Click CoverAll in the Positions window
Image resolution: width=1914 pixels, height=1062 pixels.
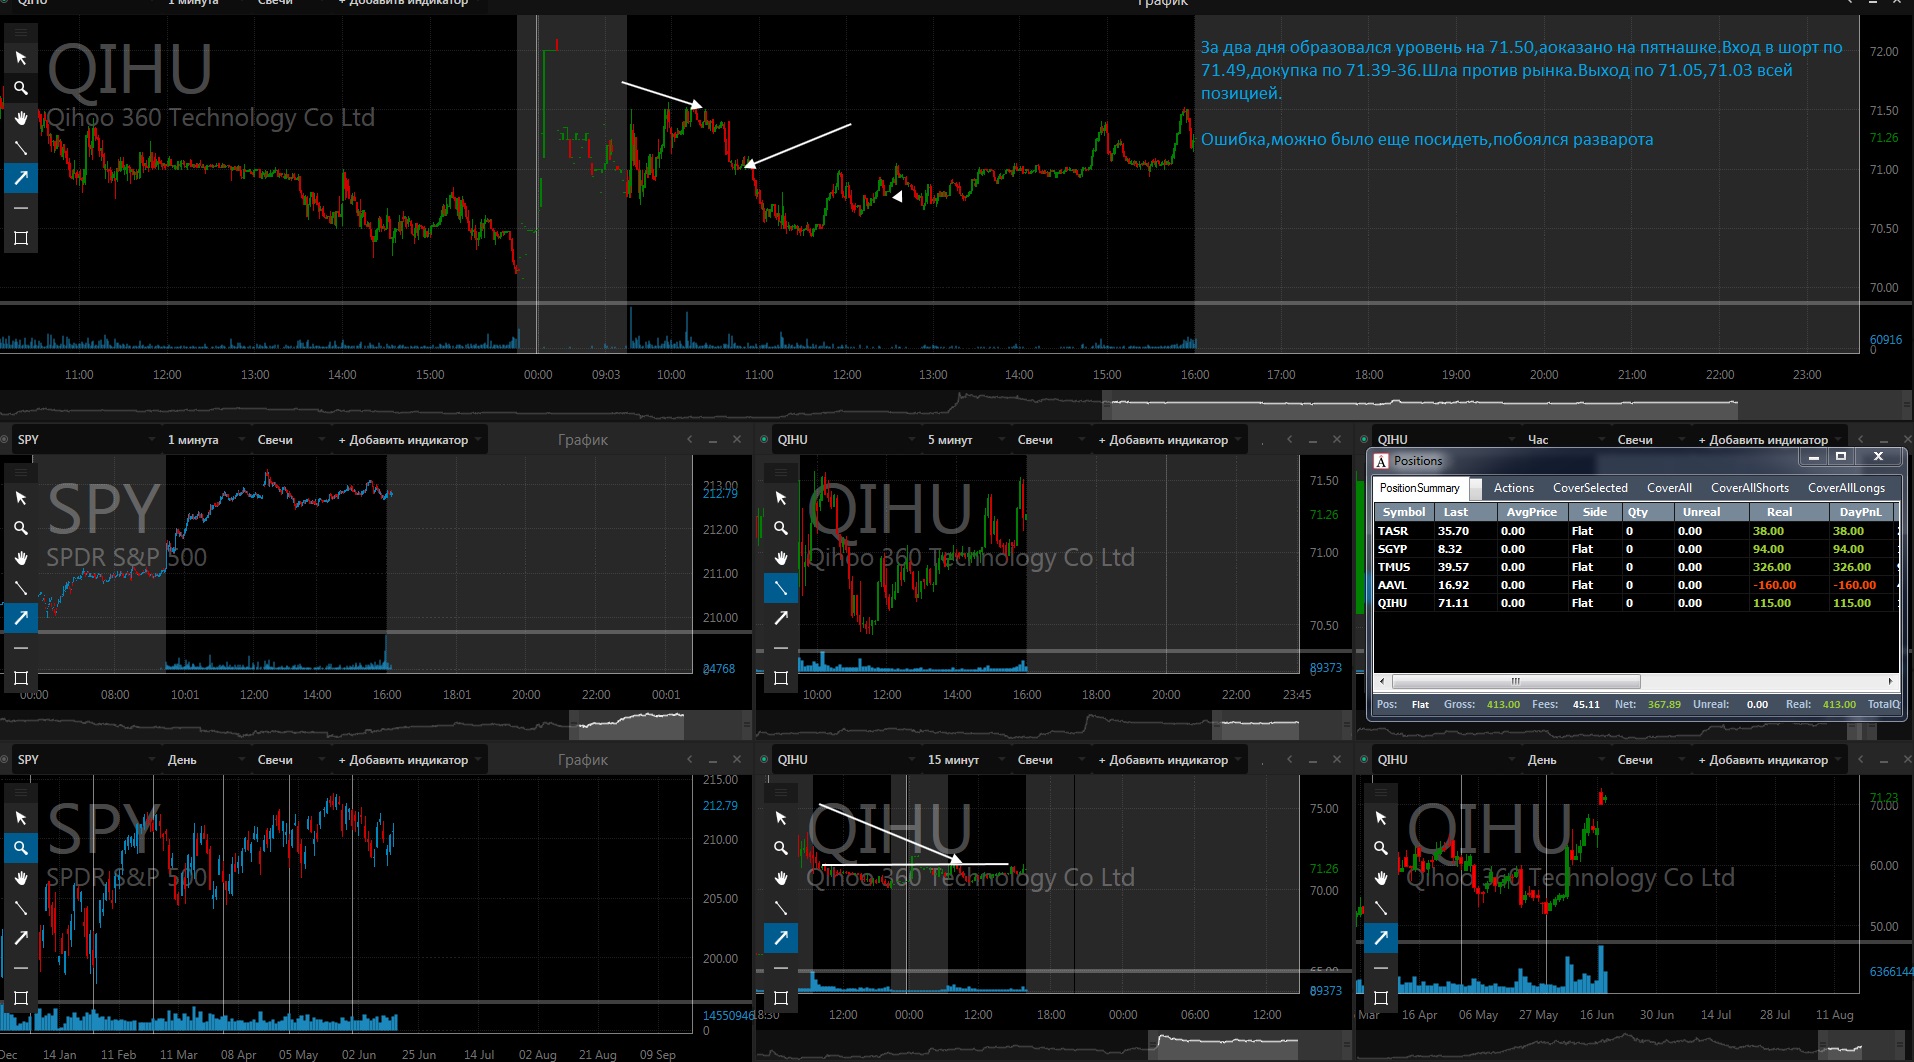click(1669, 488)
